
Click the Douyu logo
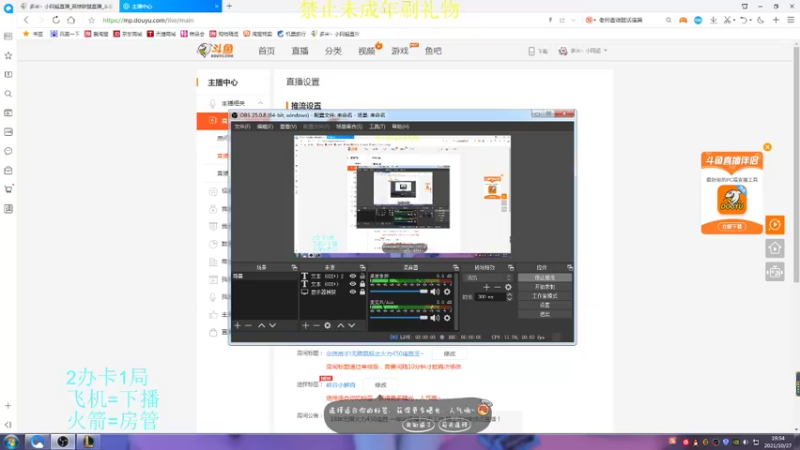click(216, 51)
